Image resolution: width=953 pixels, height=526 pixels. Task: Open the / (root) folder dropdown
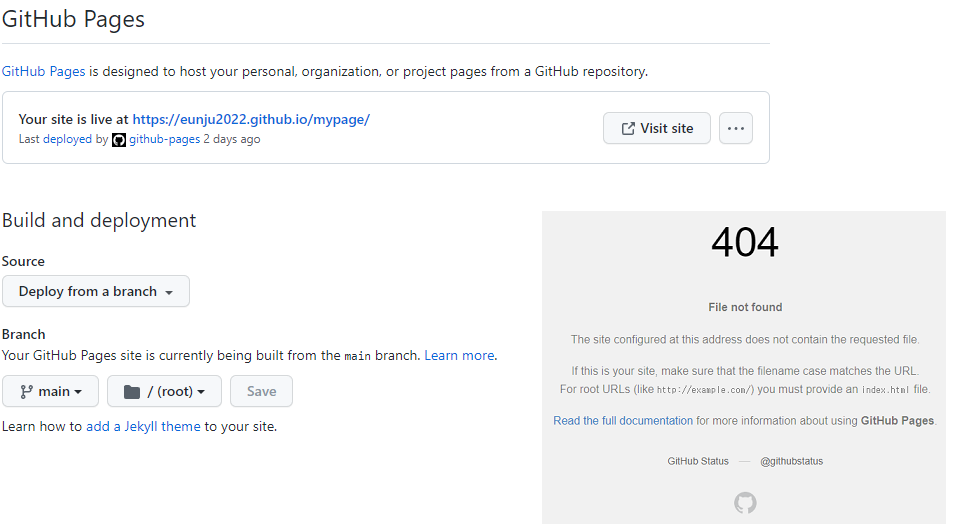click(x=164, y=391)
